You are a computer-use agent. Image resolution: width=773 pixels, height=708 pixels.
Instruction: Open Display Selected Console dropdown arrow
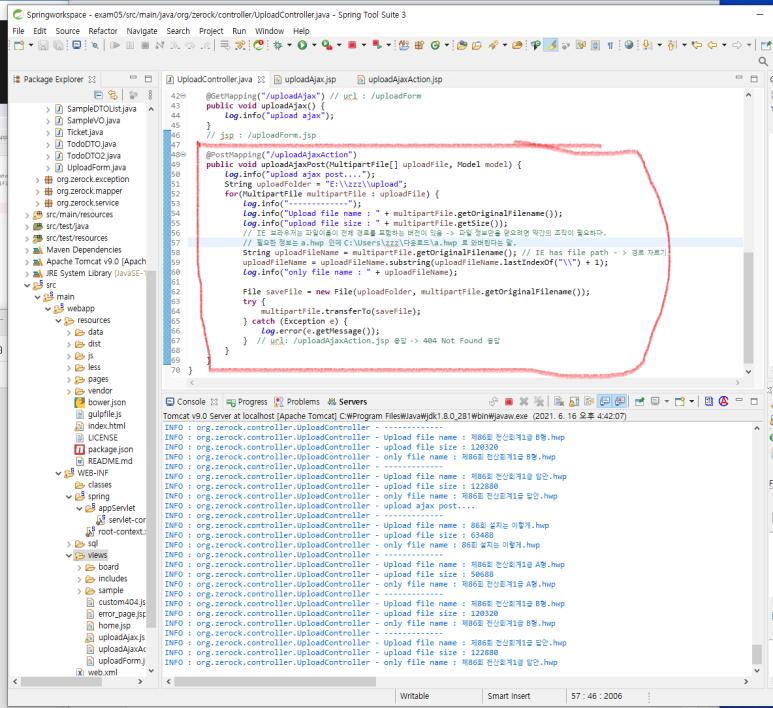point(667,402)
